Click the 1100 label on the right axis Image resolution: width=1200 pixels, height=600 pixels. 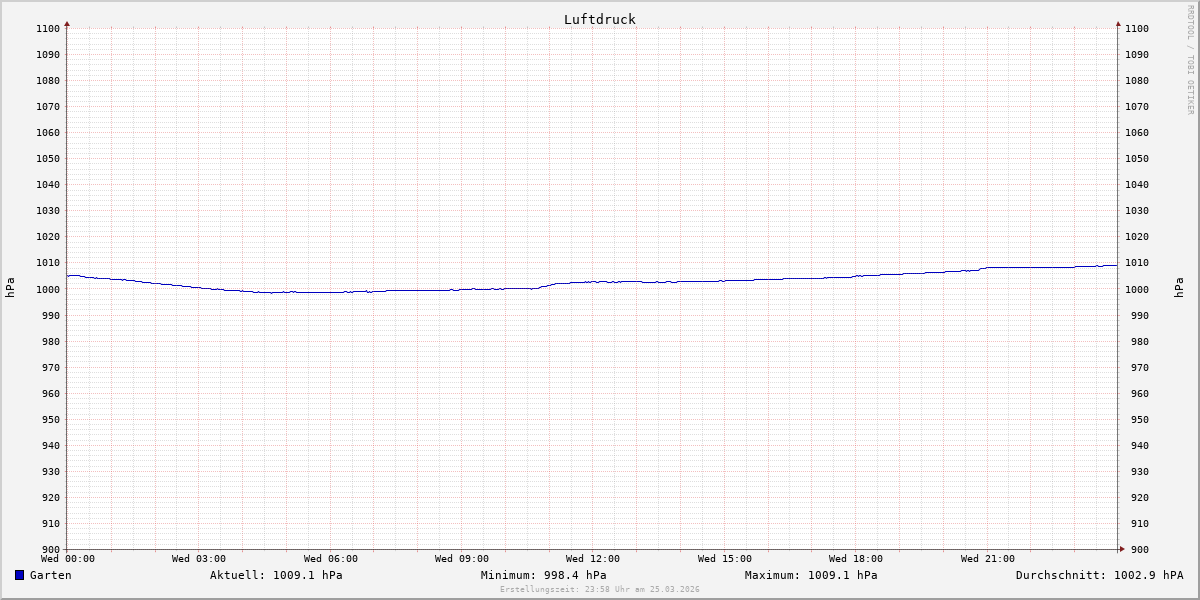[x=1136, y=29]
